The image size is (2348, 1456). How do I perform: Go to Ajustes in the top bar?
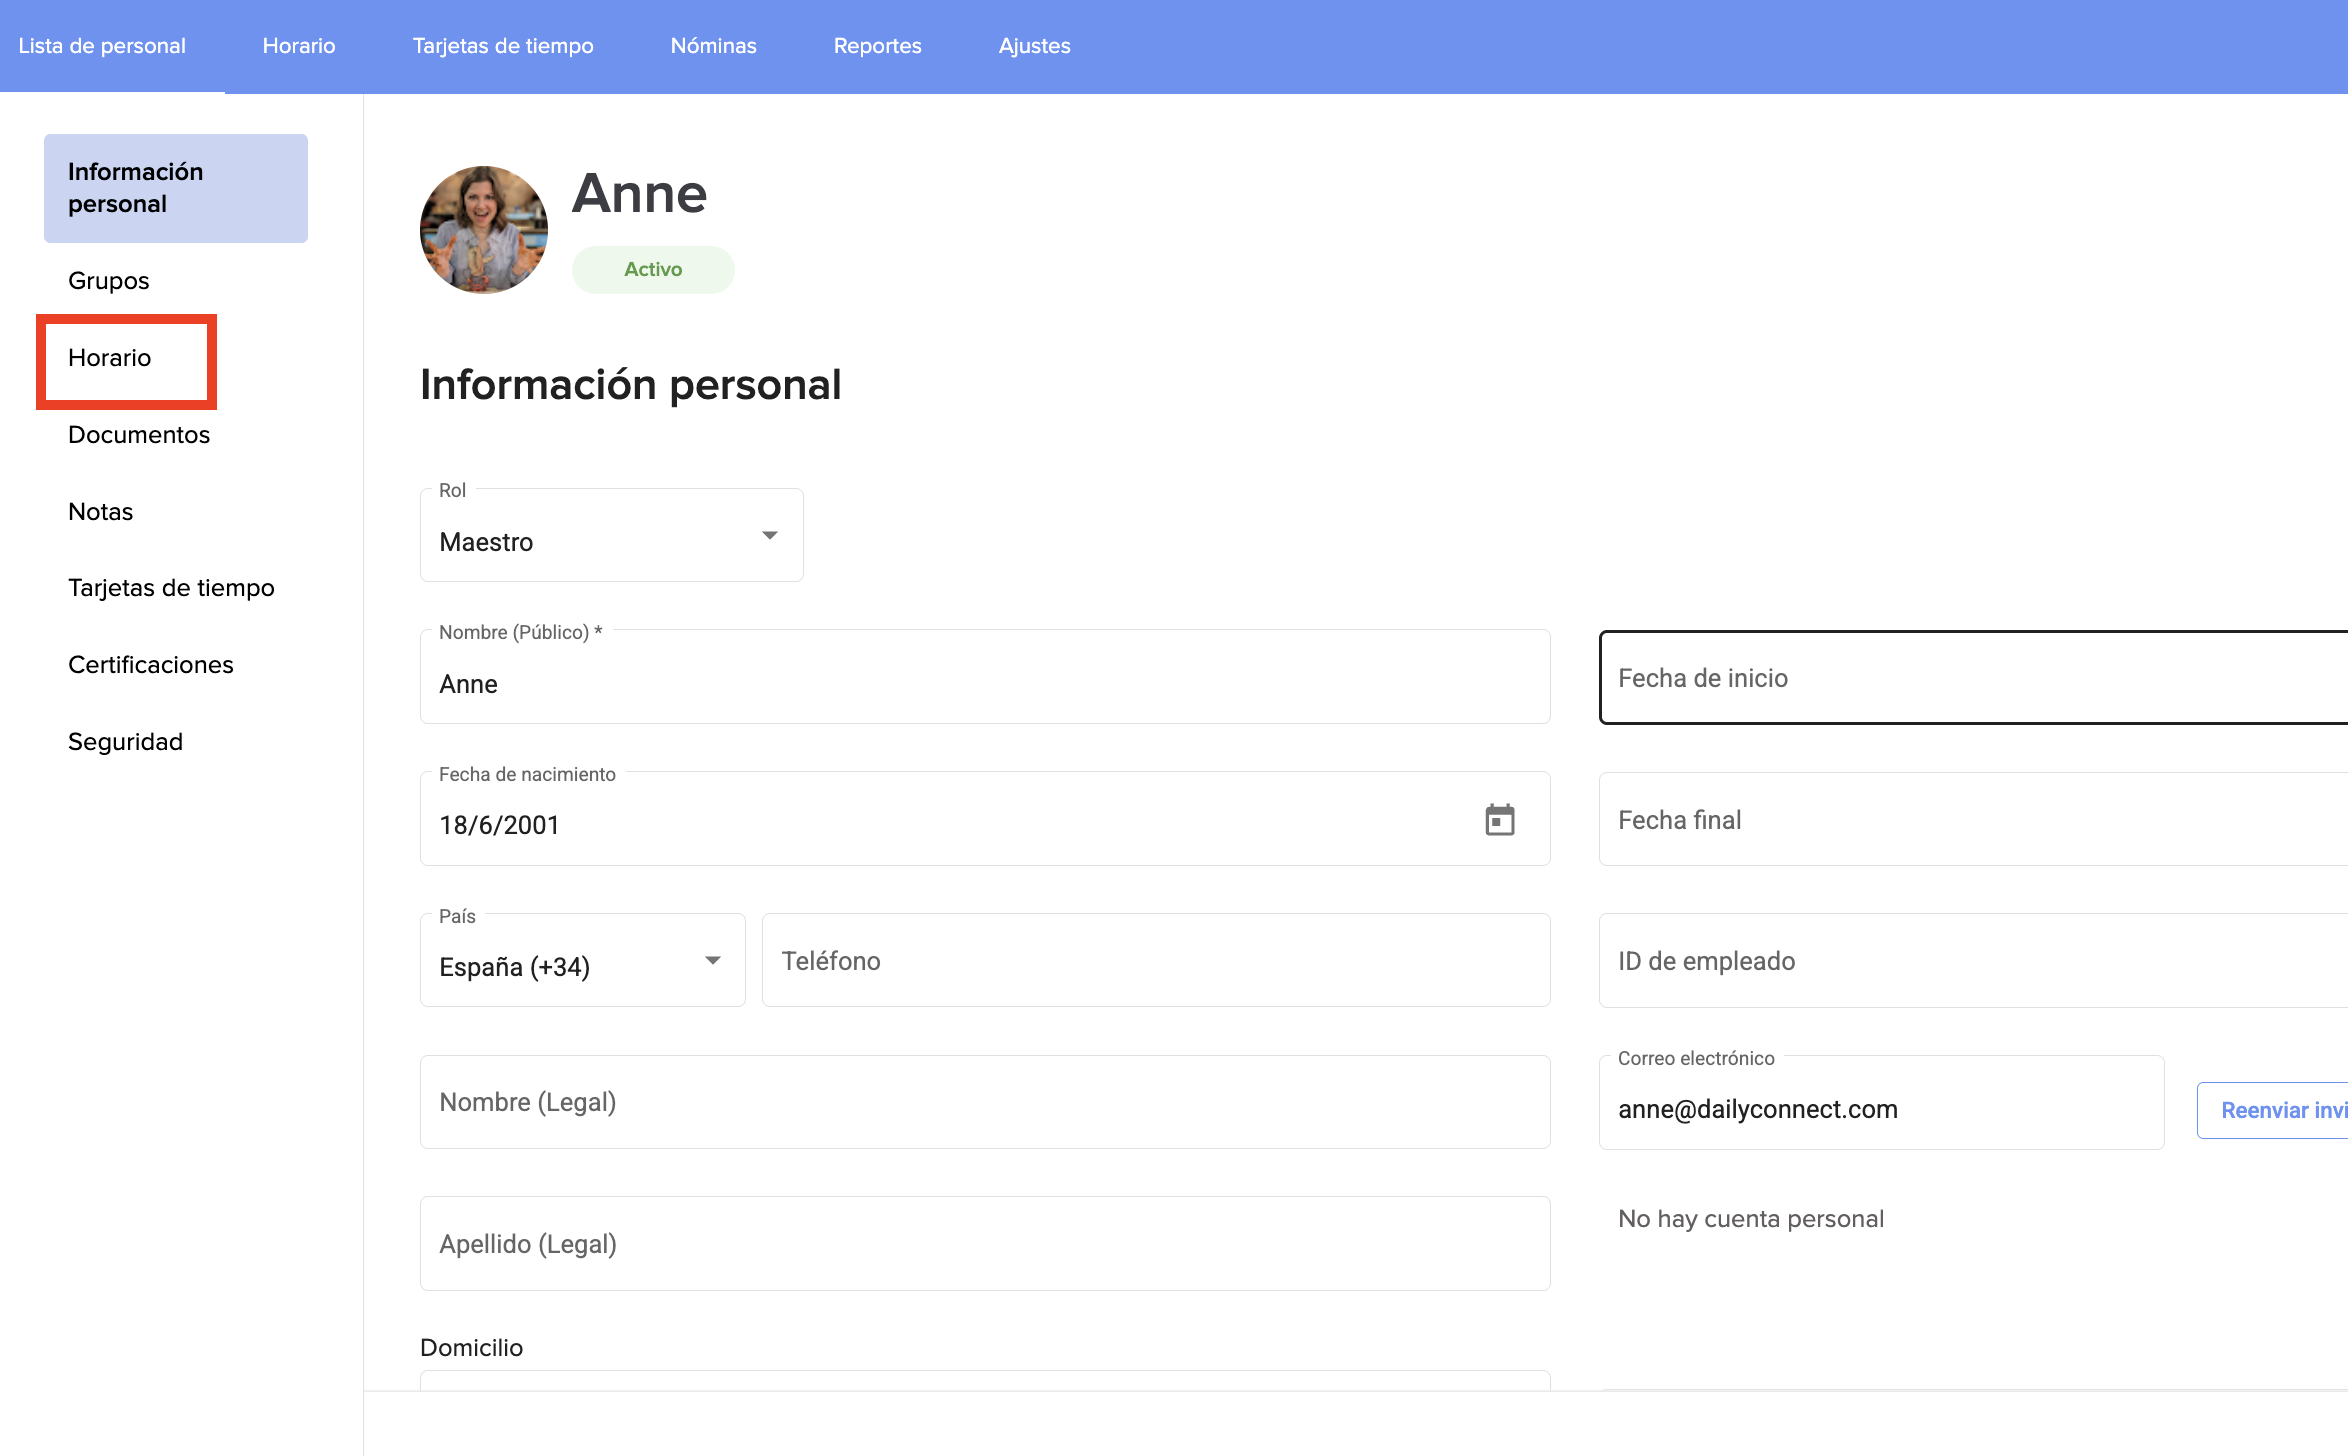coord(1034,46)
